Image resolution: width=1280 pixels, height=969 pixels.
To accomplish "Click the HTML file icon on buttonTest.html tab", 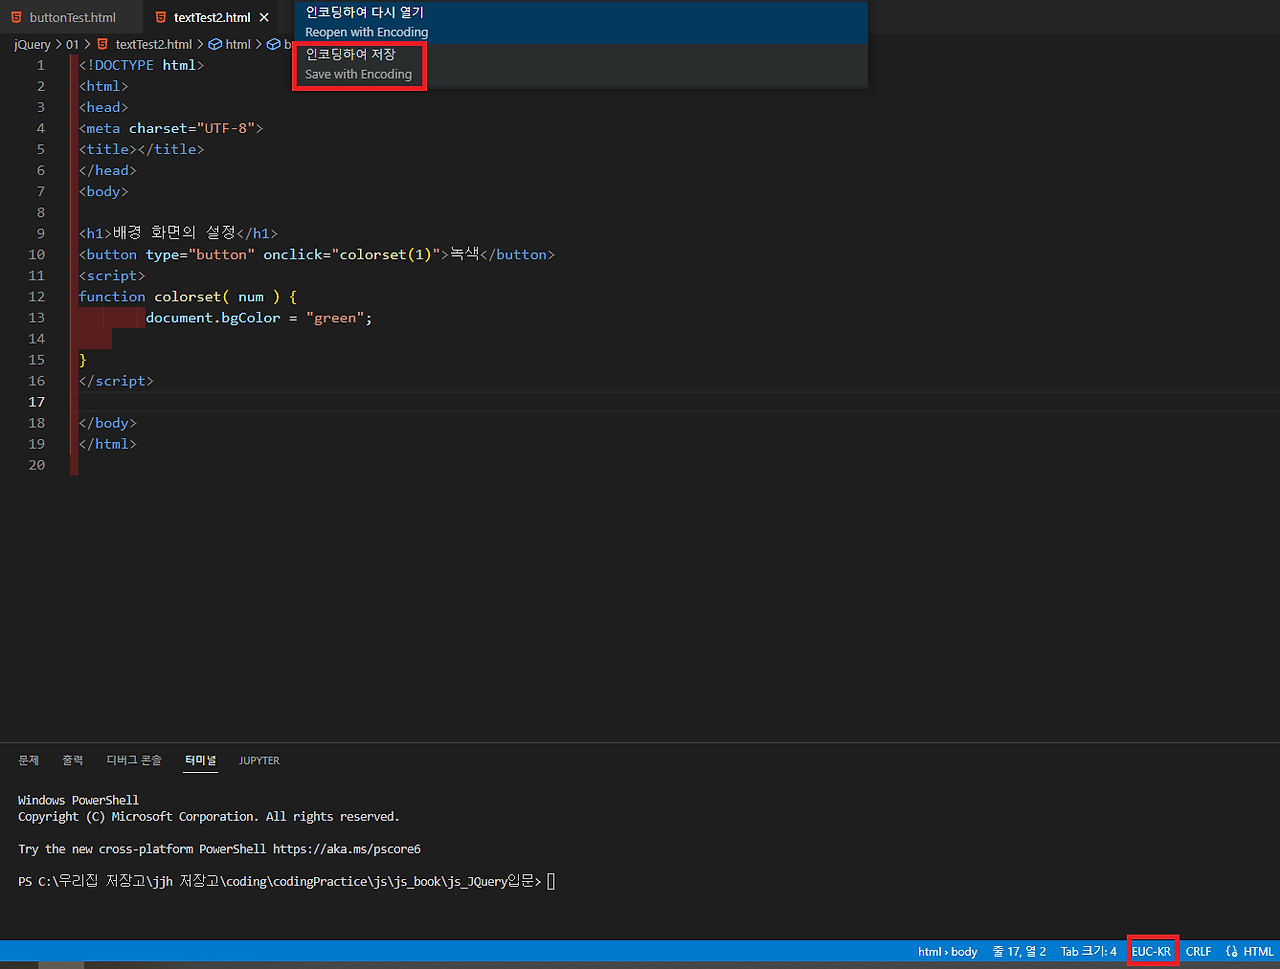I will point(16,16).
